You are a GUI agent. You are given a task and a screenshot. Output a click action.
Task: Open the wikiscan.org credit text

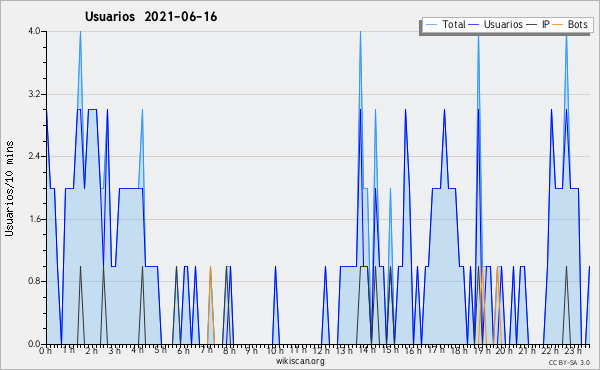[x=300, y=361]
